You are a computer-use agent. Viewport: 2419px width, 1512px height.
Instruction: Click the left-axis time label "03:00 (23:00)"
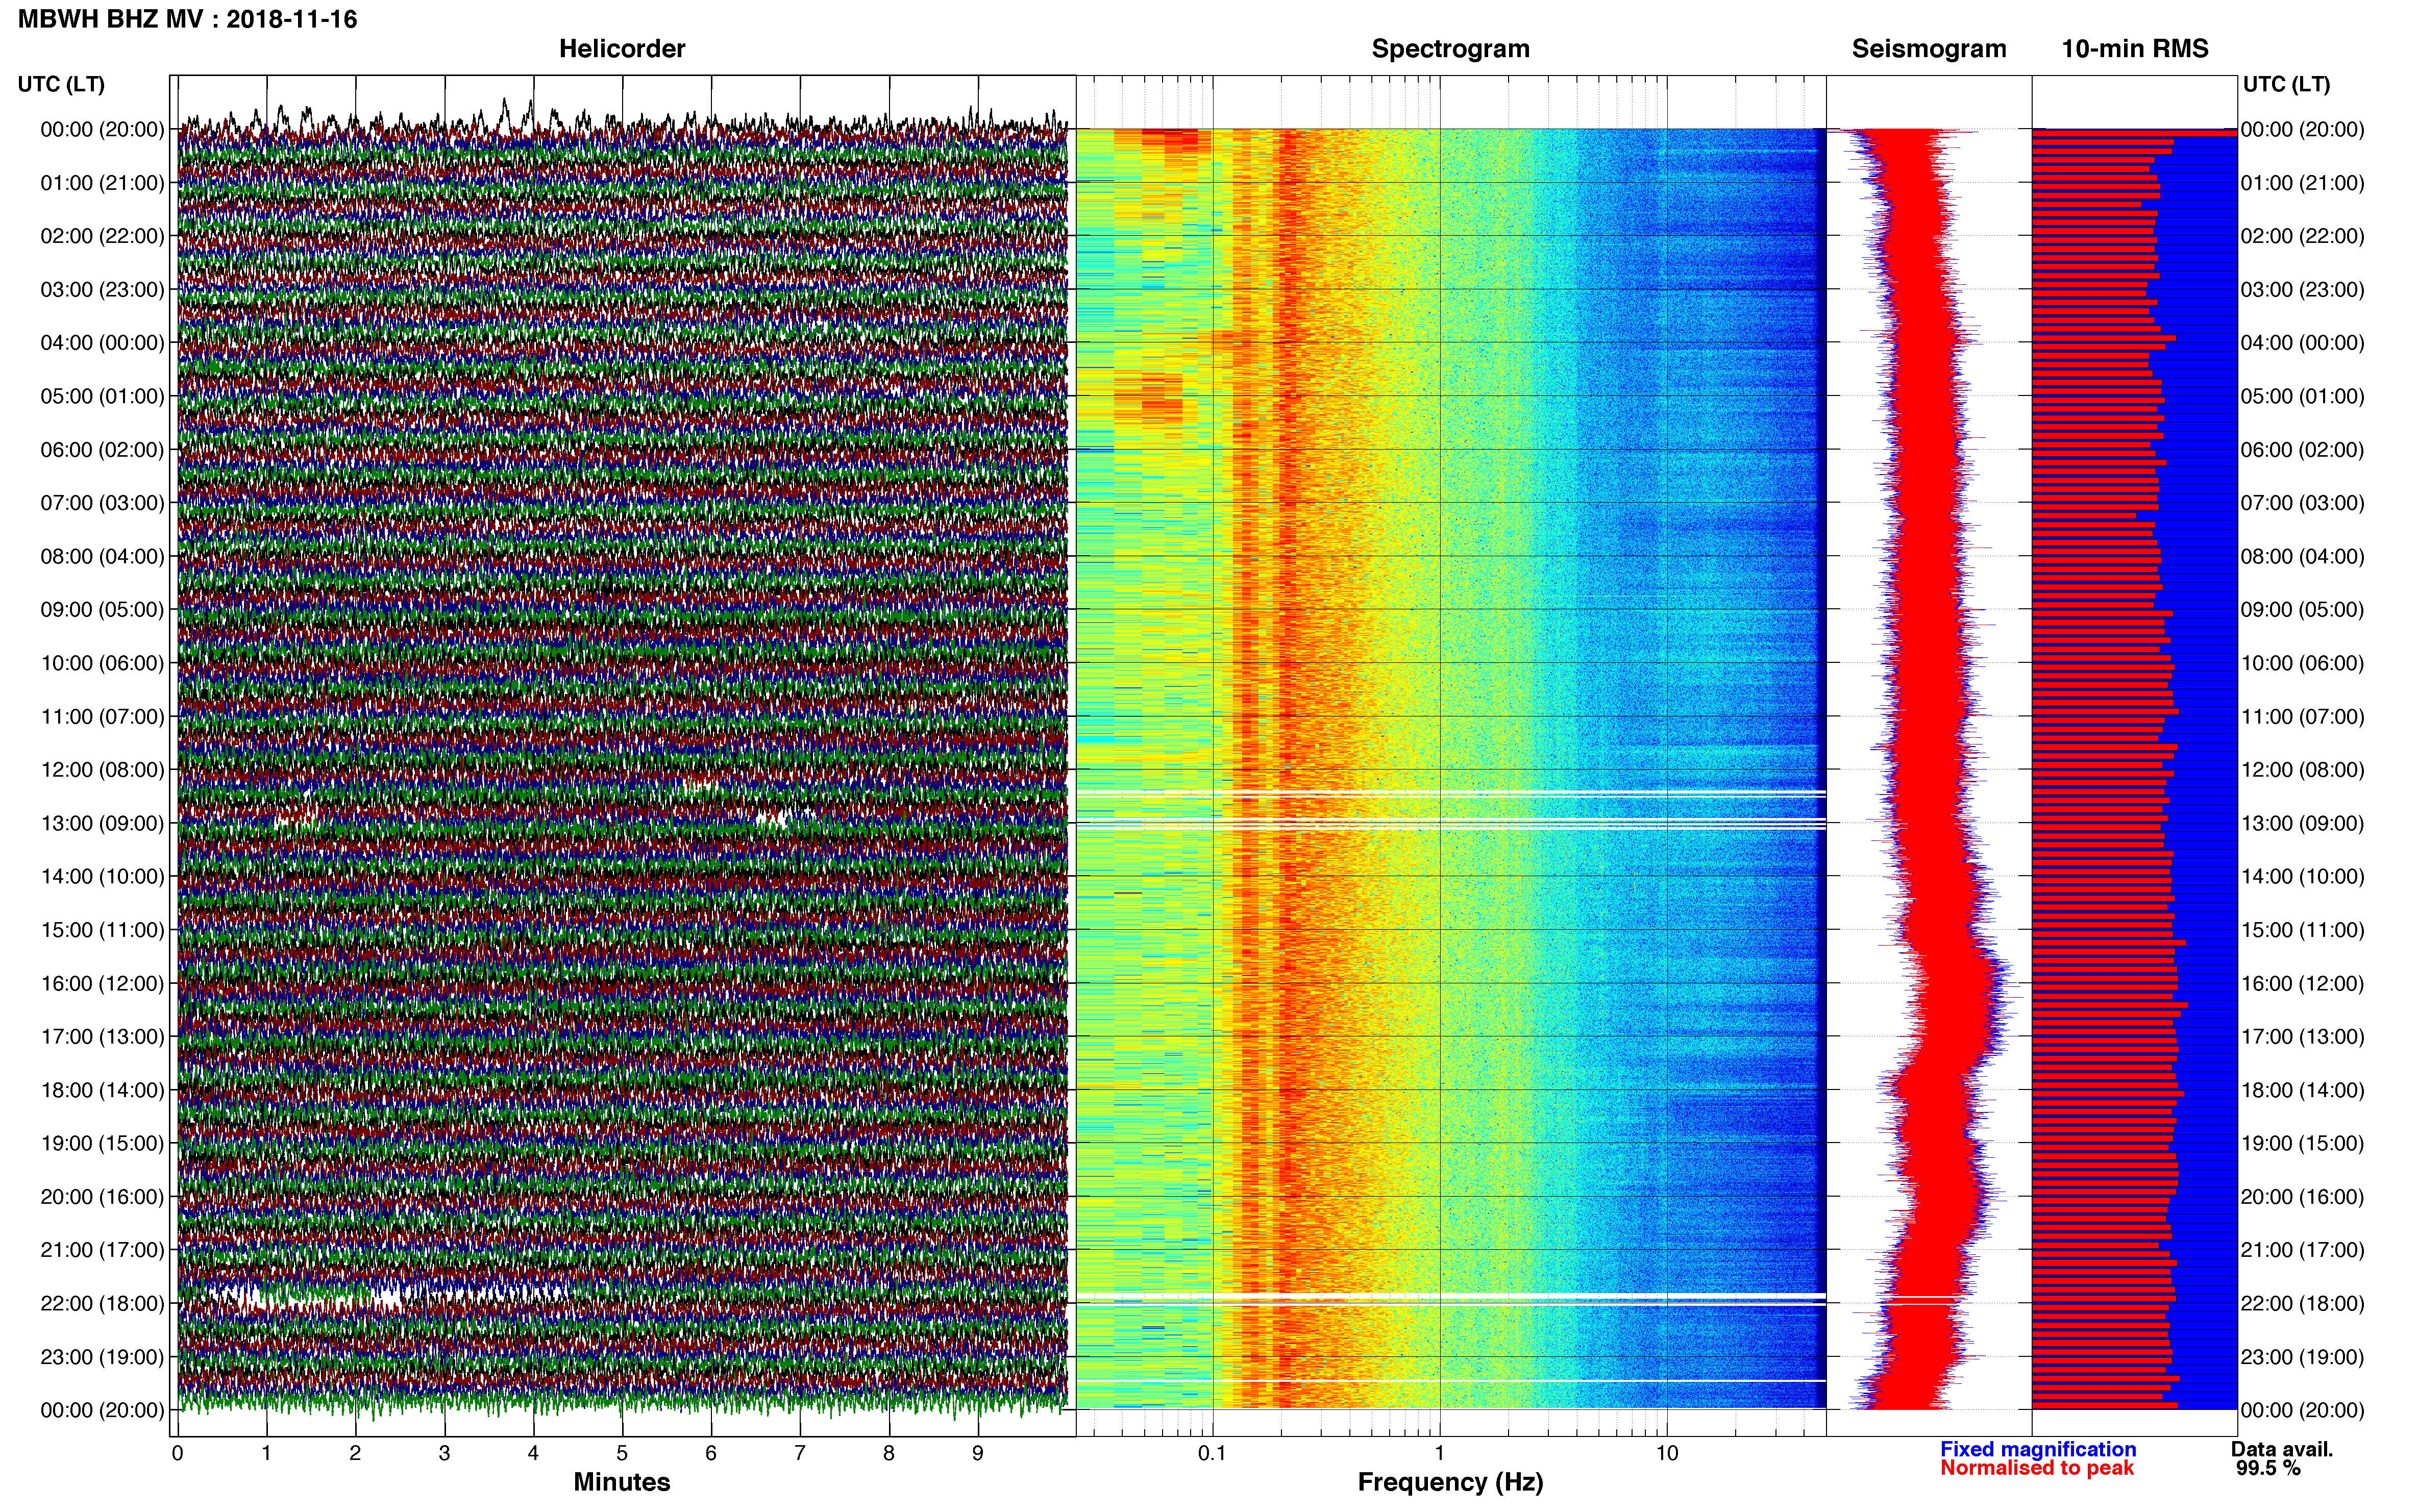102,290
